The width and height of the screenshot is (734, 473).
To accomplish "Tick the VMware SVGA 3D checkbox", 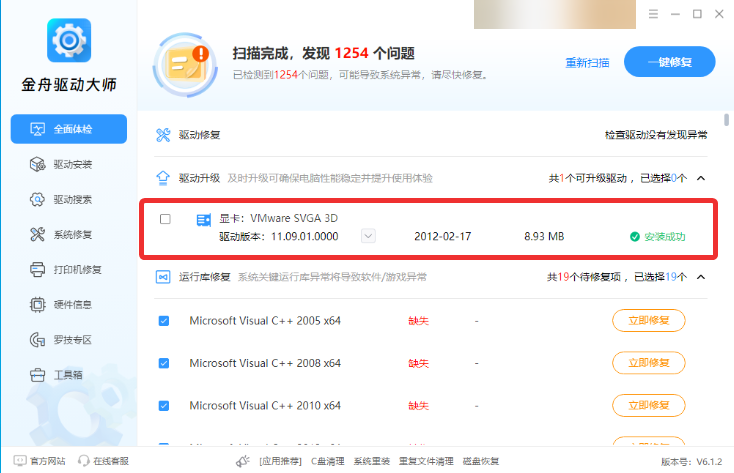I will click(x=165, y=219).
